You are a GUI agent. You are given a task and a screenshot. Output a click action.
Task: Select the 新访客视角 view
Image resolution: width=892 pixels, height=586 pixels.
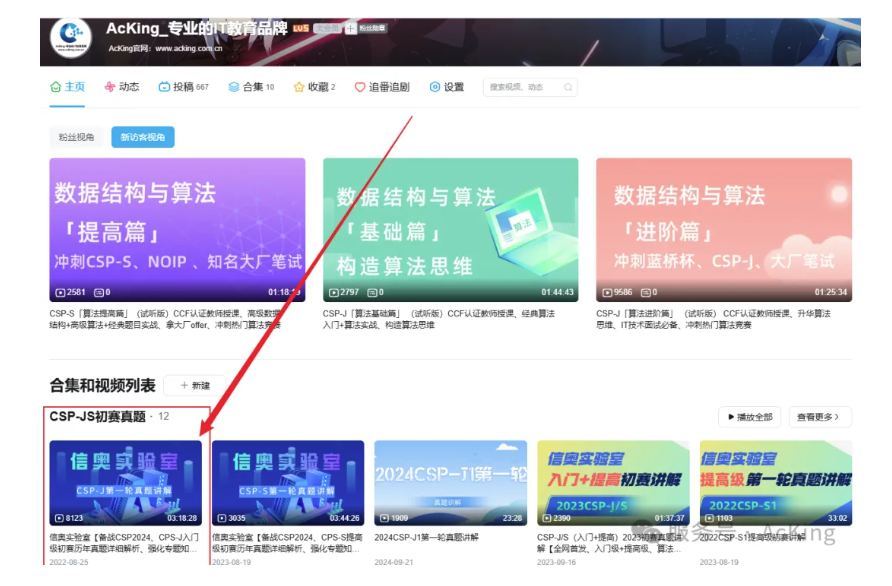pos(143,137)
